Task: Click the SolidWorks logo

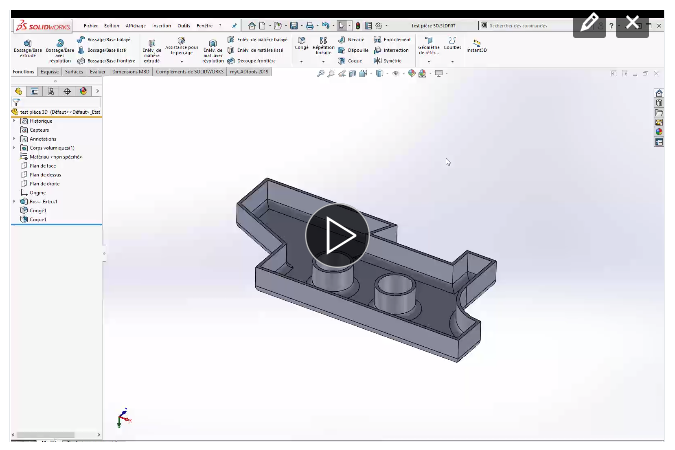Action: tap(43, 26)
